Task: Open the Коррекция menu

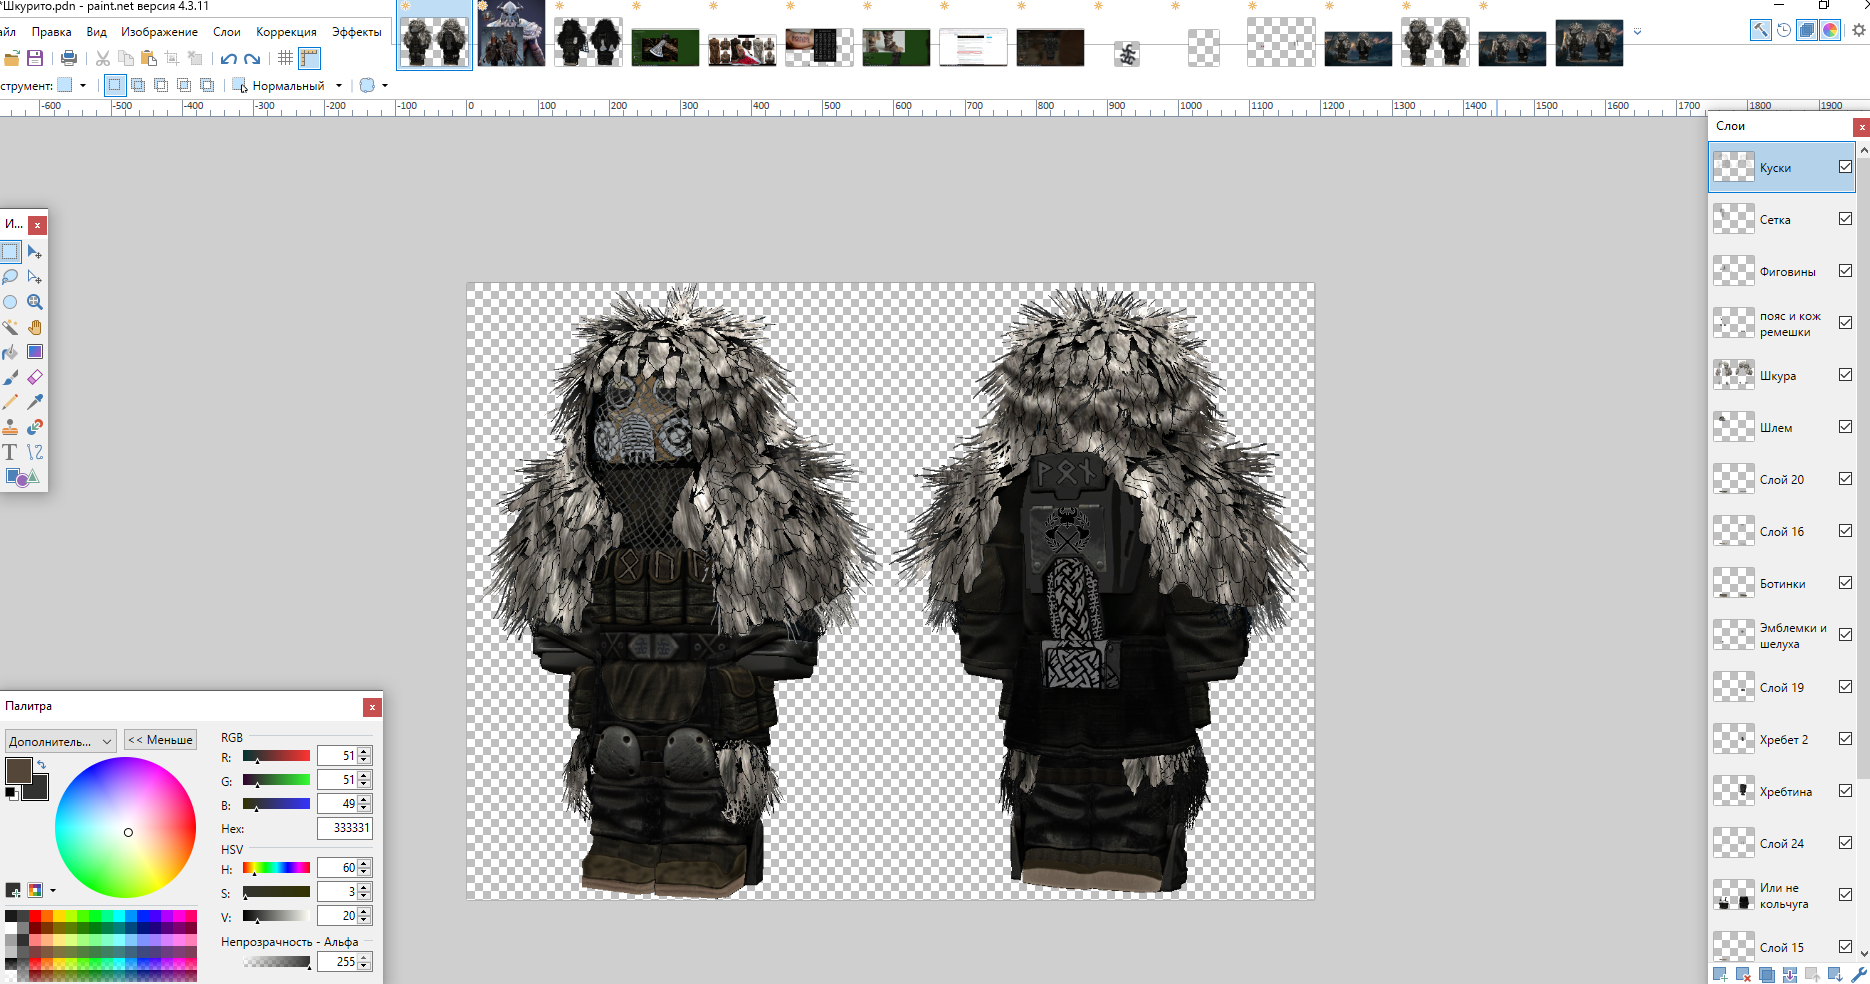Action: [x=286, y=32]
